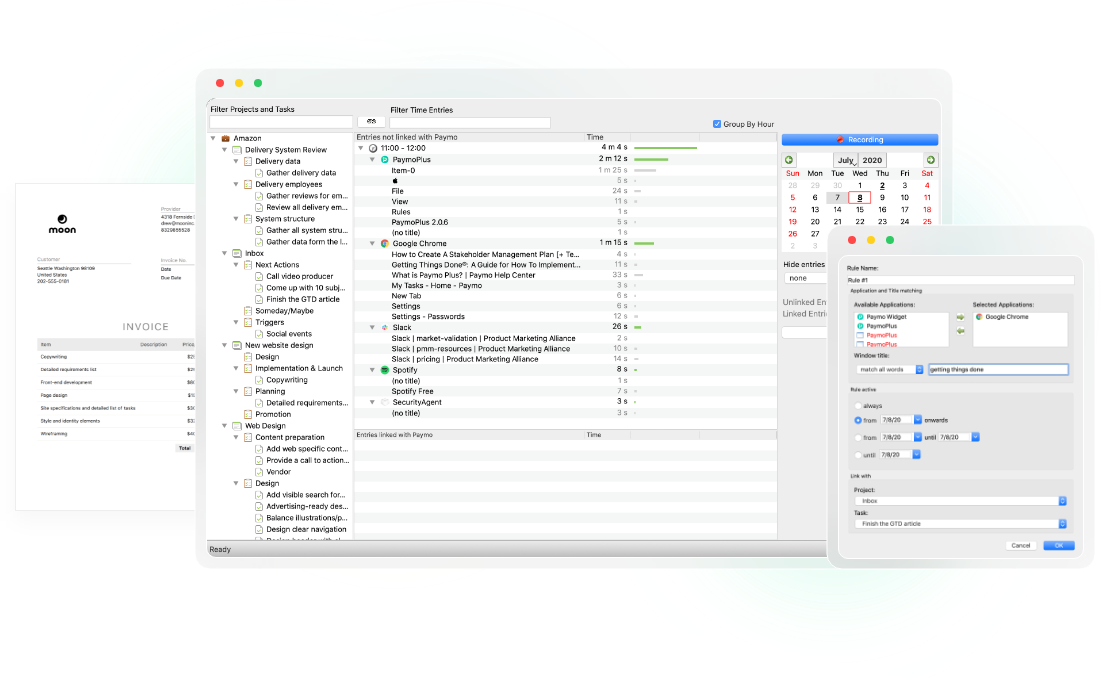Select the 'Spotify Free' time entry
The width and height of the screenshot is (1101, 681).
pyautogui.click(x=412, y=392)
